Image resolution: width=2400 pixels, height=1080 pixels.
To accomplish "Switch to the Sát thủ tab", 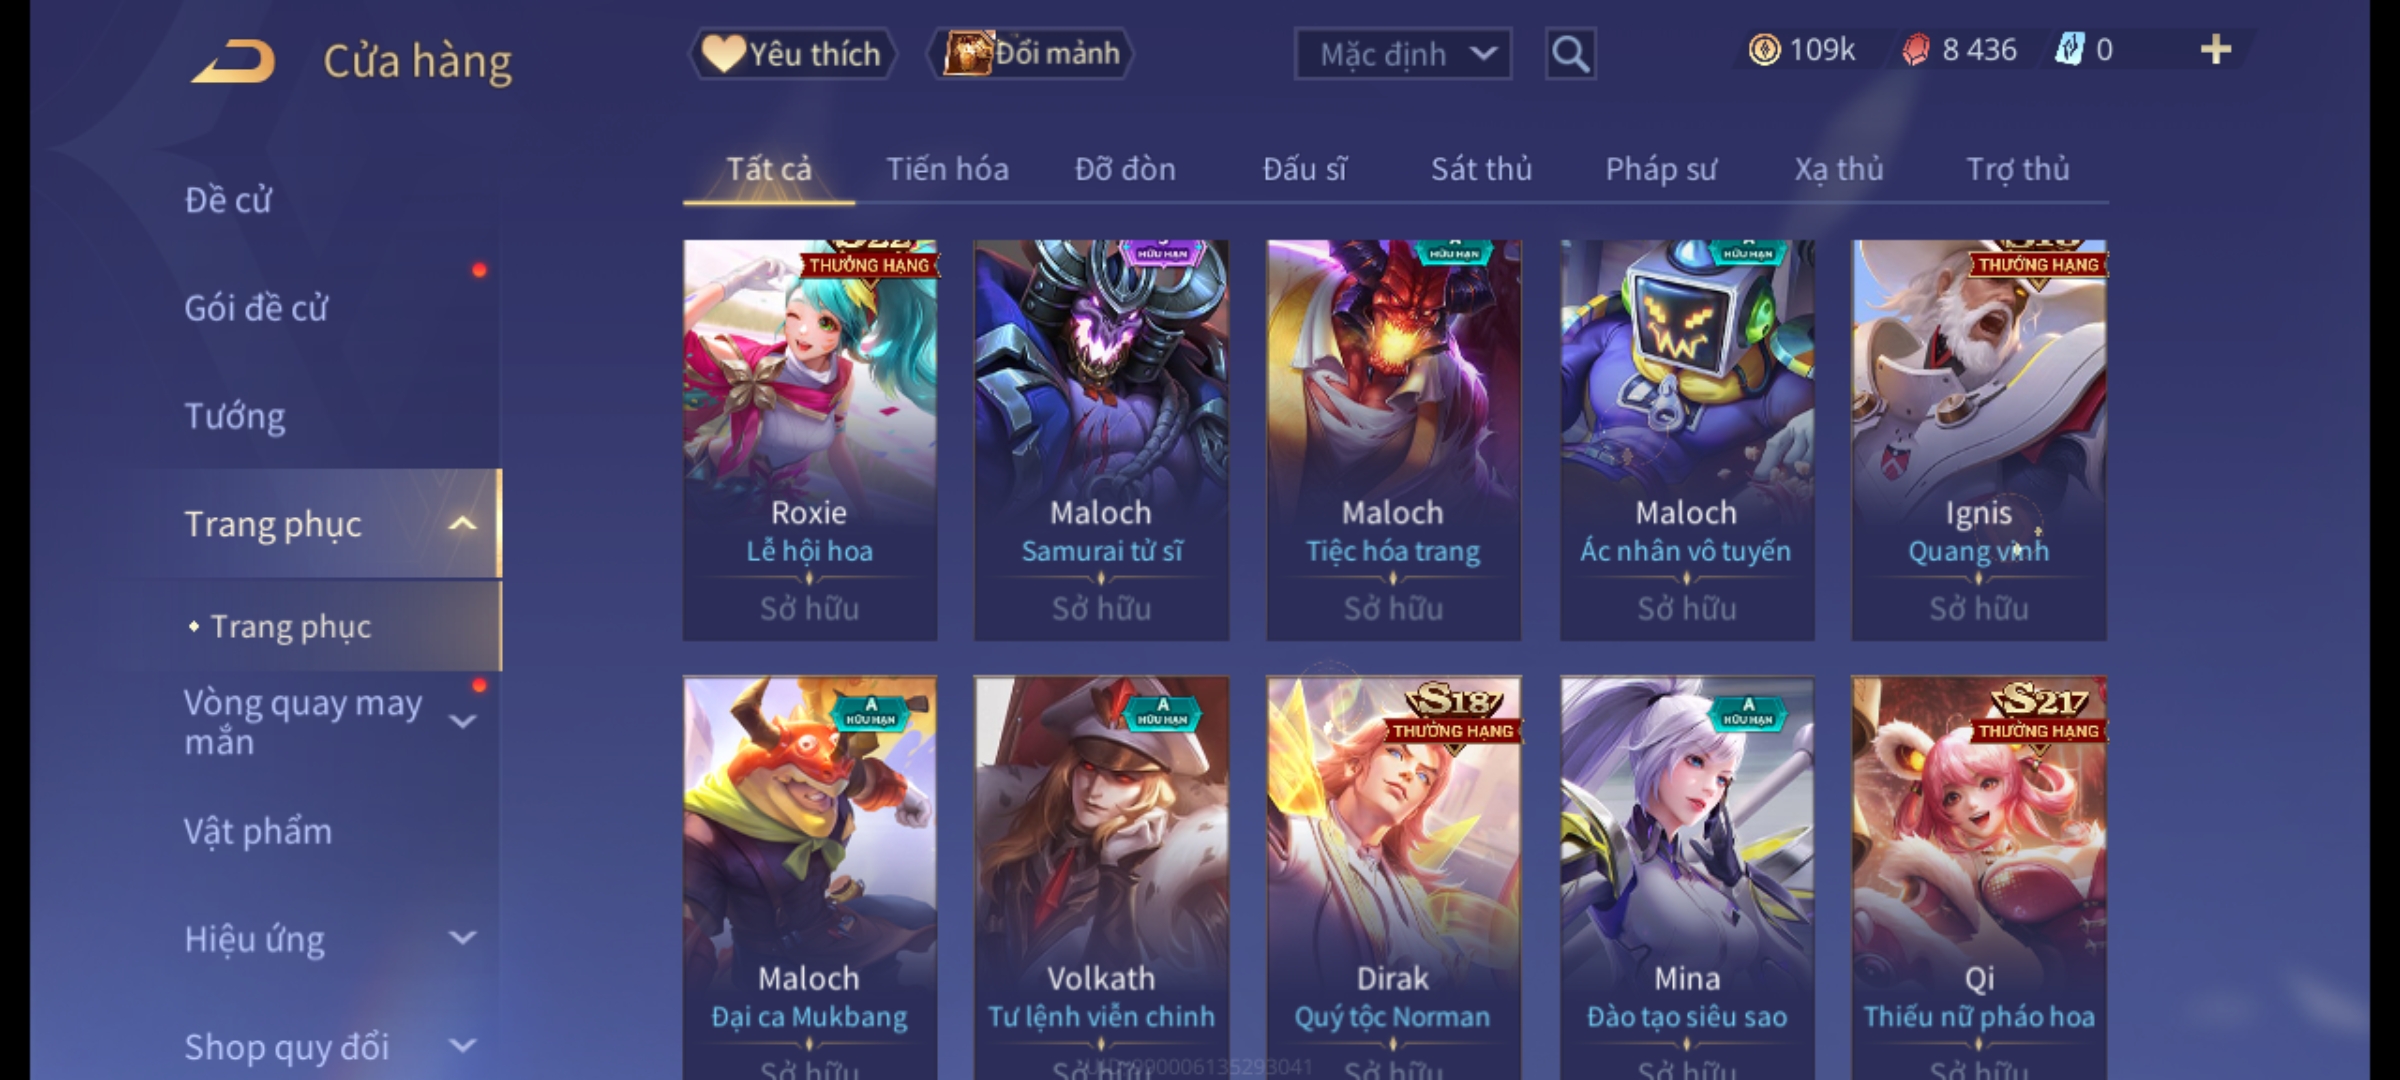I will click(1481, 169).
